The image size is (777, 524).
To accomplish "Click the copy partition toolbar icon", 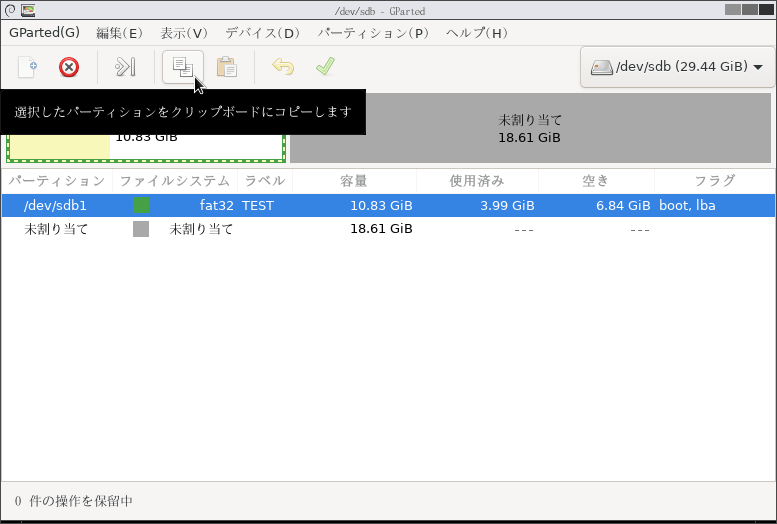I will click(x=183, y=67).
